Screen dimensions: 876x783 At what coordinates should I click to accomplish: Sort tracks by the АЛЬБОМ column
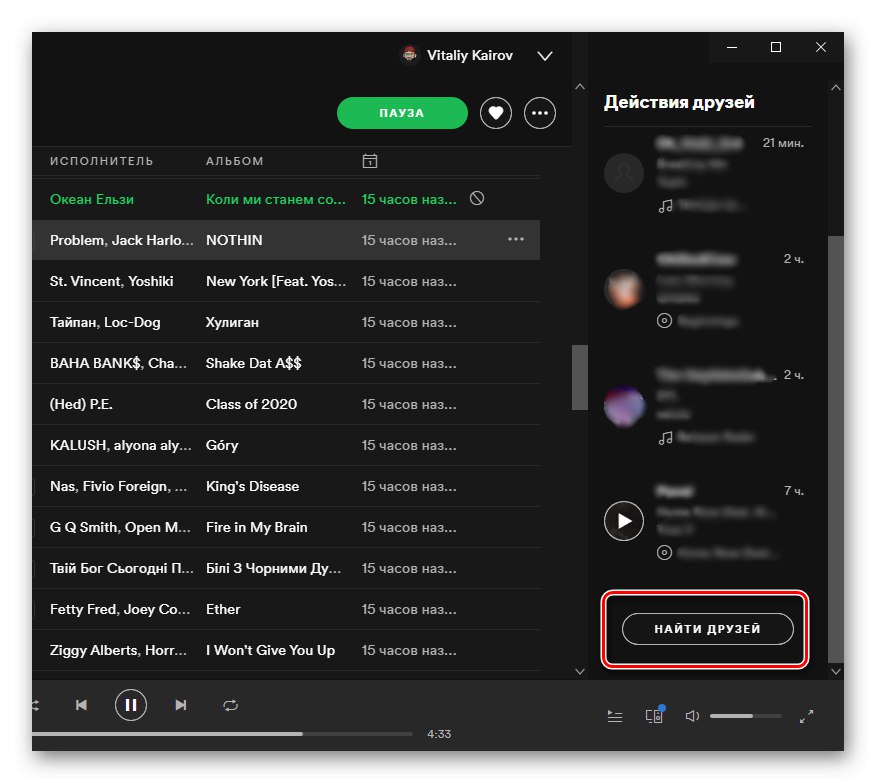click(235, 161)
